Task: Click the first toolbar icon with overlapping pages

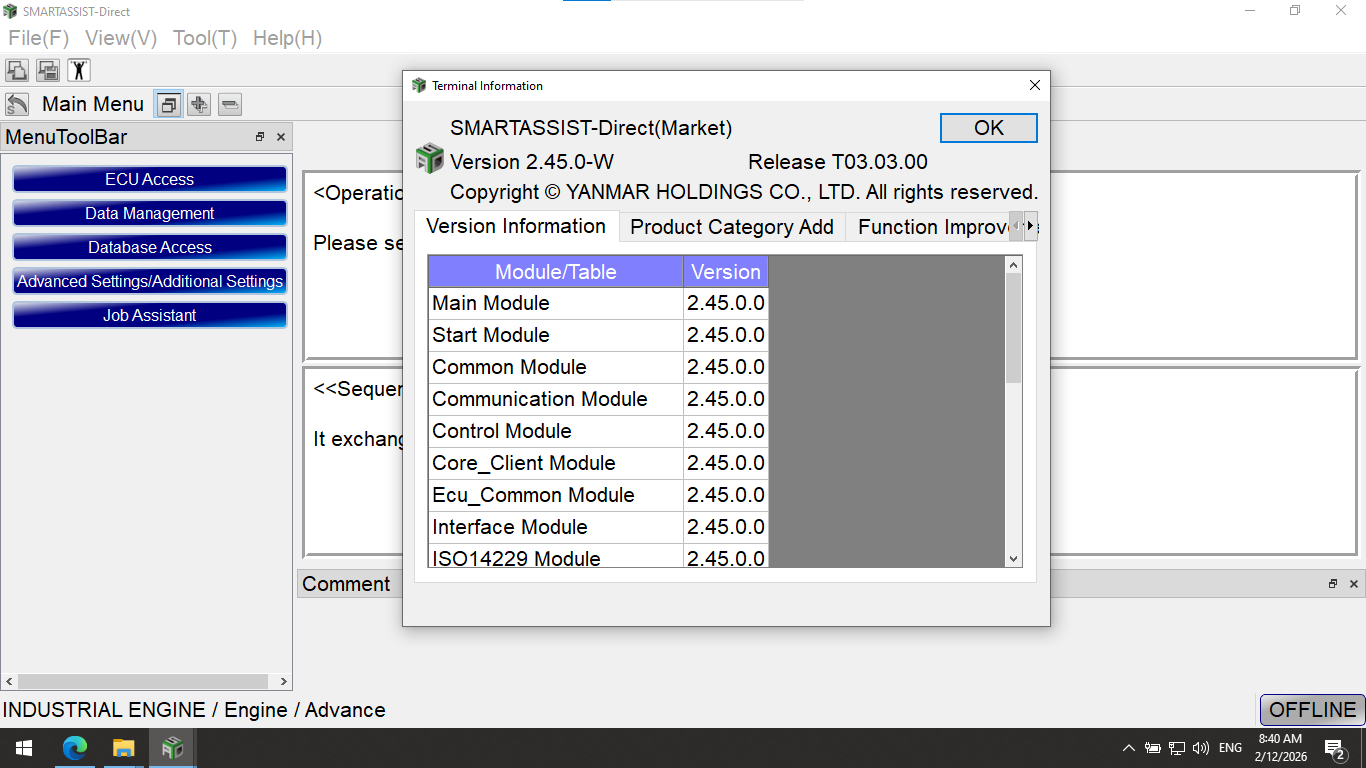Action: [17, 70]
